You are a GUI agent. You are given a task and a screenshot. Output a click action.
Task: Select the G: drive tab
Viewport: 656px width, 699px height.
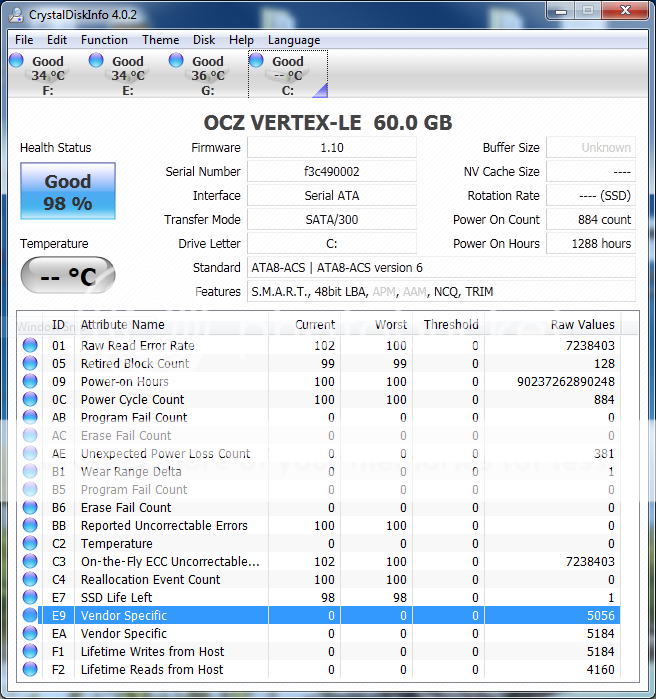pyautogui.click(x=208, y=74)
